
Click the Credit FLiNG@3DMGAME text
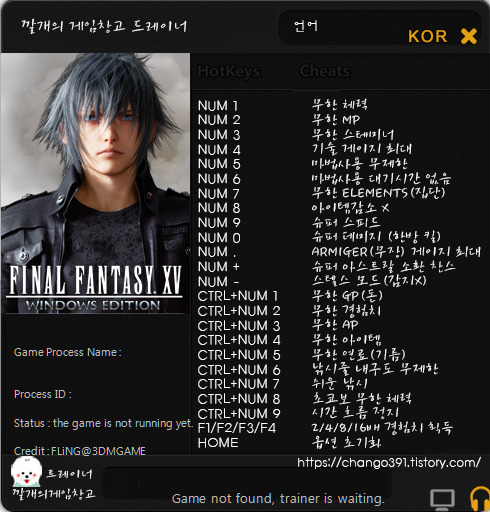point(80,451)
